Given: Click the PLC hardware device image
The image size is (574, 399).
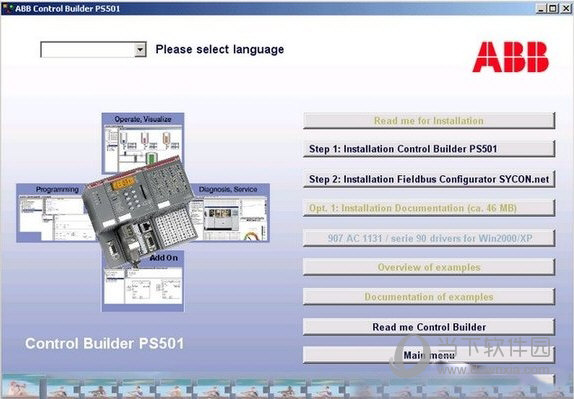Looking at the screenshot, I should coord(141,210).
